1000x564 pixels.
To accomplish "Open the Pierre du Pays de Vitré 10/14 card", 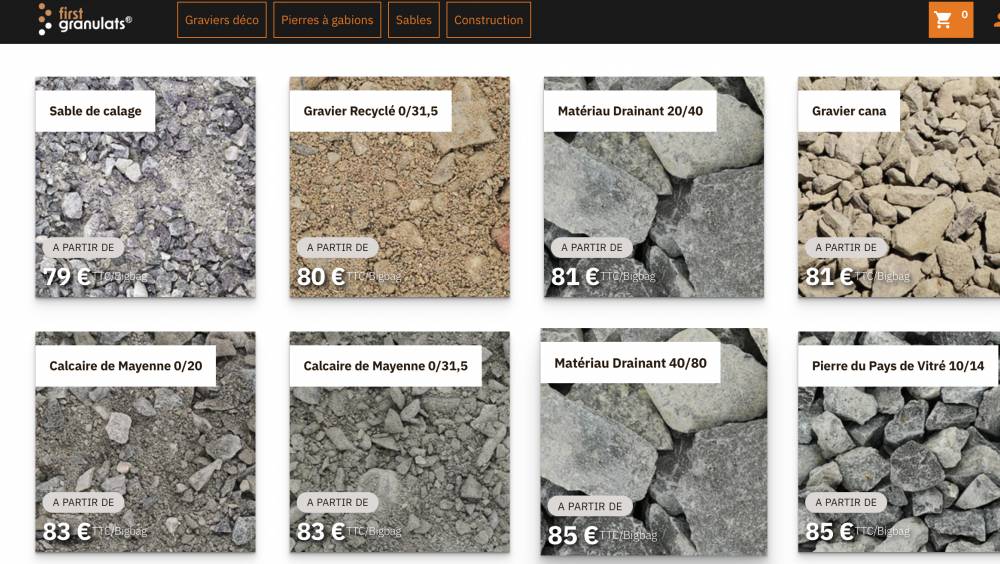I will pos(899,442).
